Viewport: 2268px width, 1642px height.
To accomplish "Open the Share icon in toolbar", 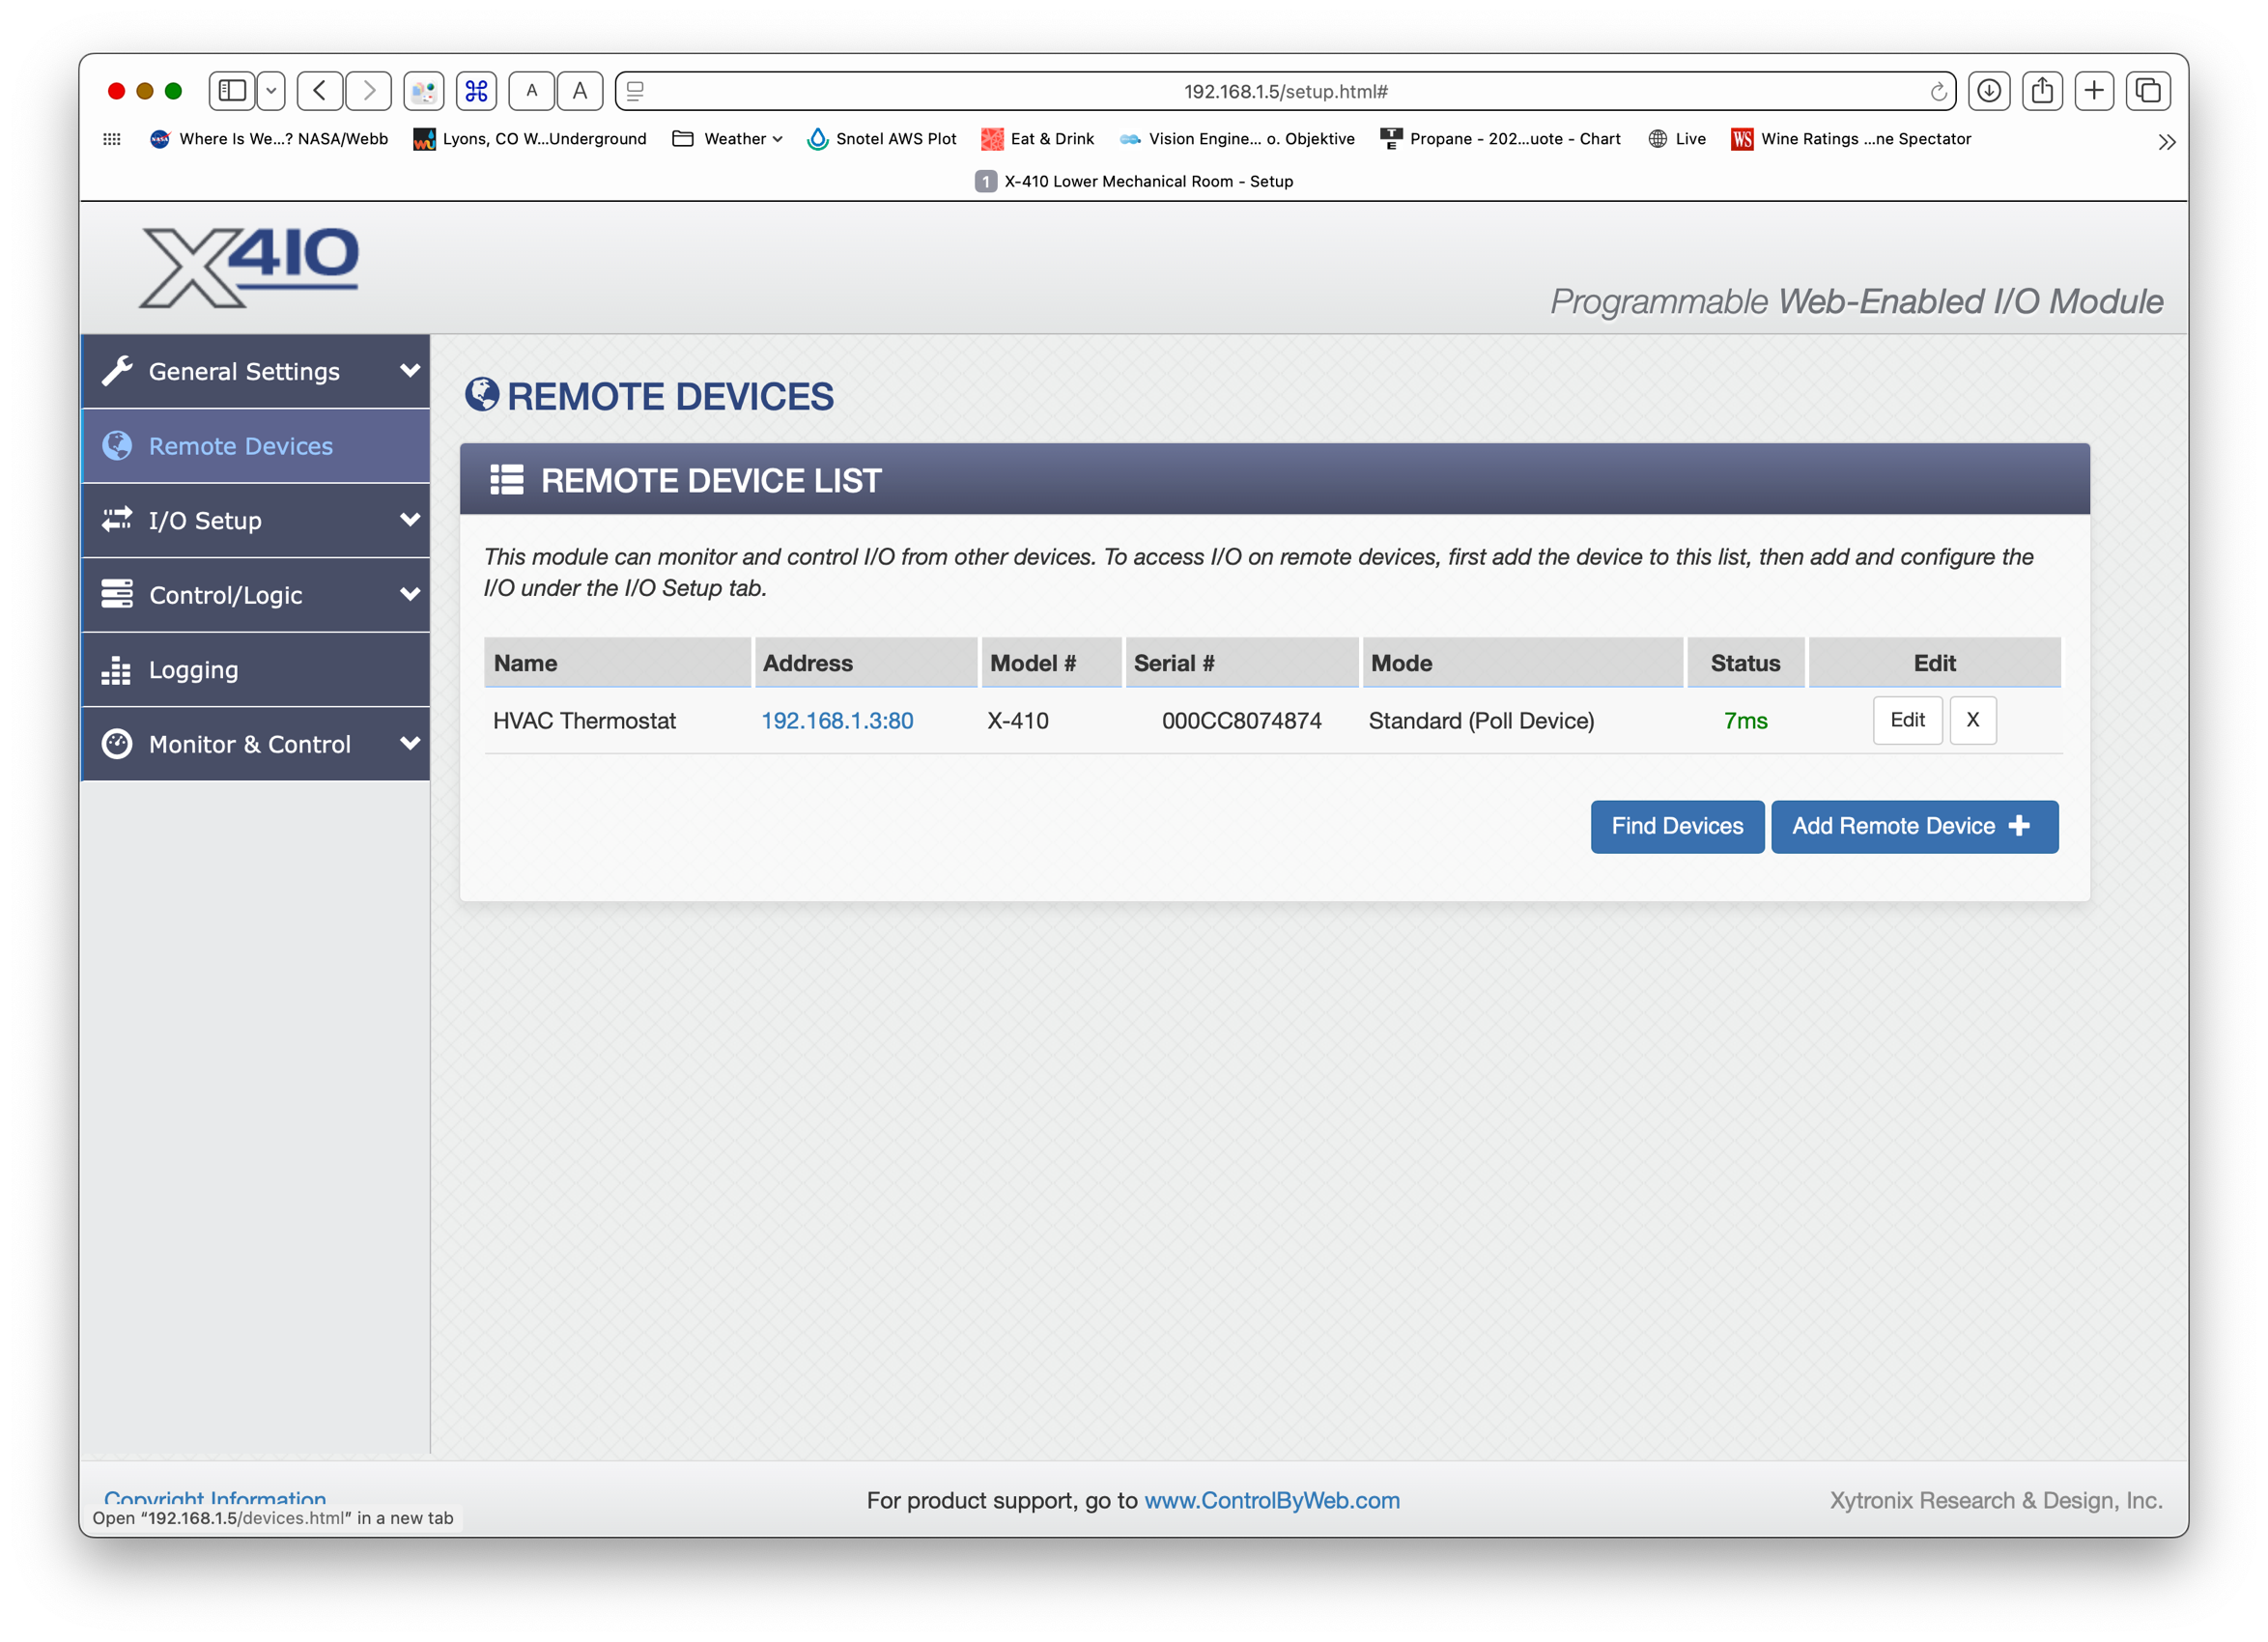I will [x=2042, y=91].
